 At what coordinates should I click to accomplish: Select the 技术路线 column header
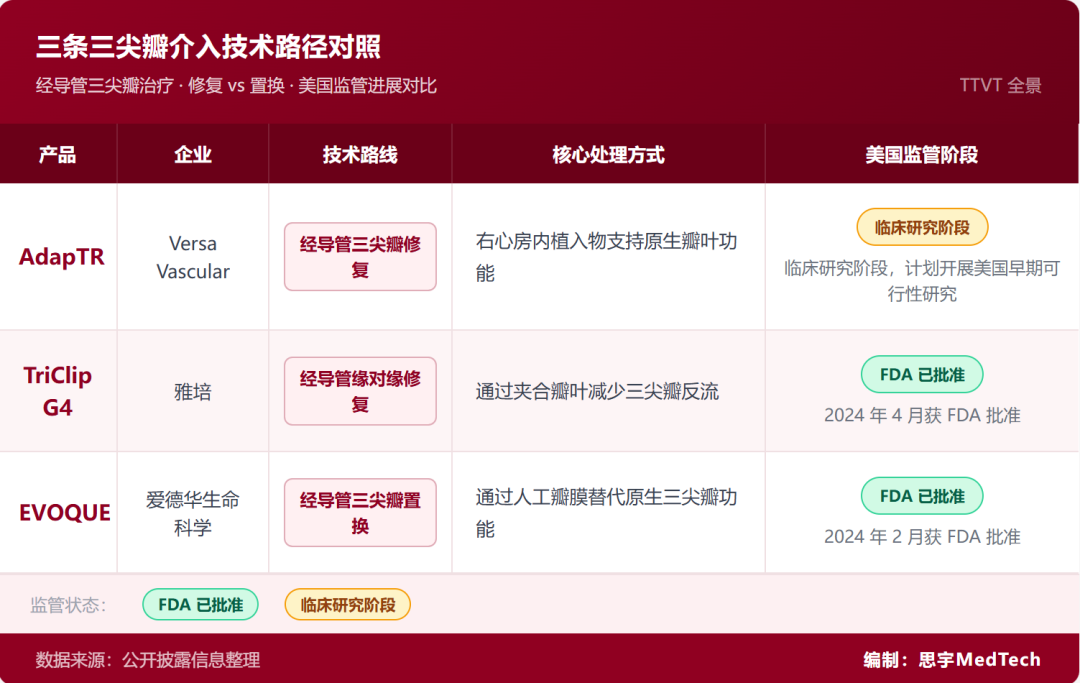point(360,154)
